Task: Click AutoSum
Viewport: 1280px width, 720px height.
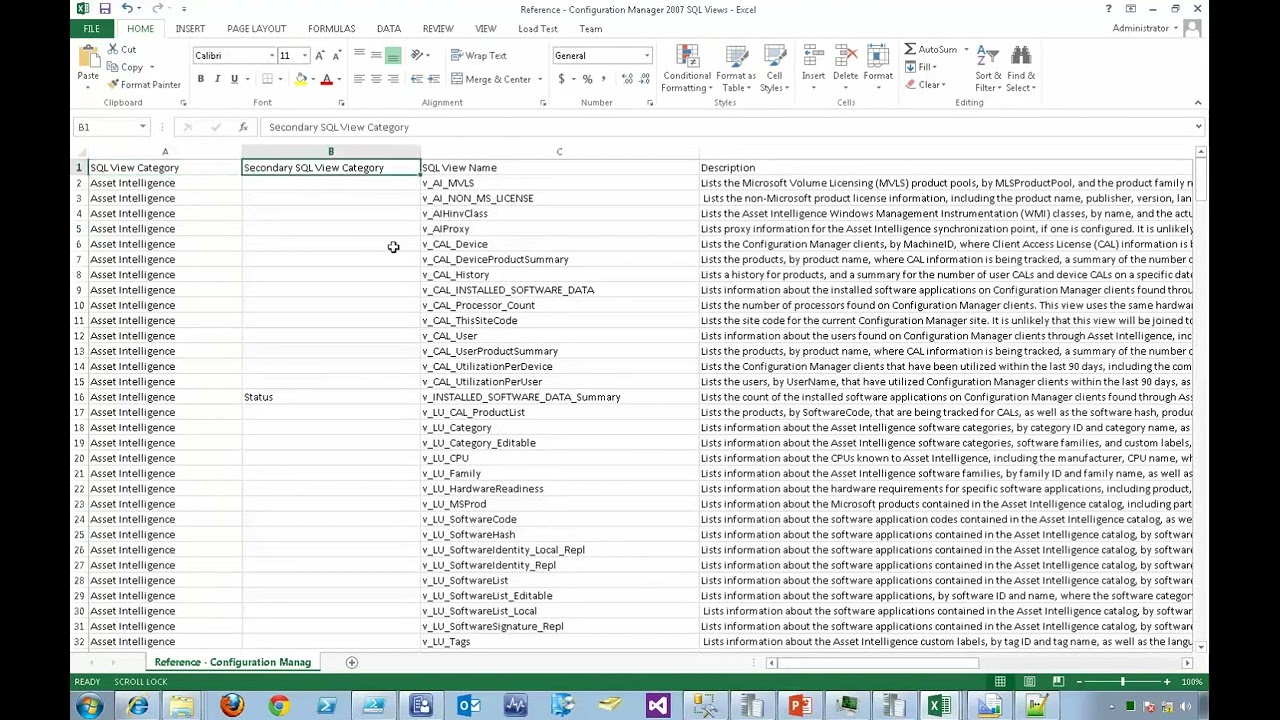Action: pyautogui.click(x=931, y=50)
